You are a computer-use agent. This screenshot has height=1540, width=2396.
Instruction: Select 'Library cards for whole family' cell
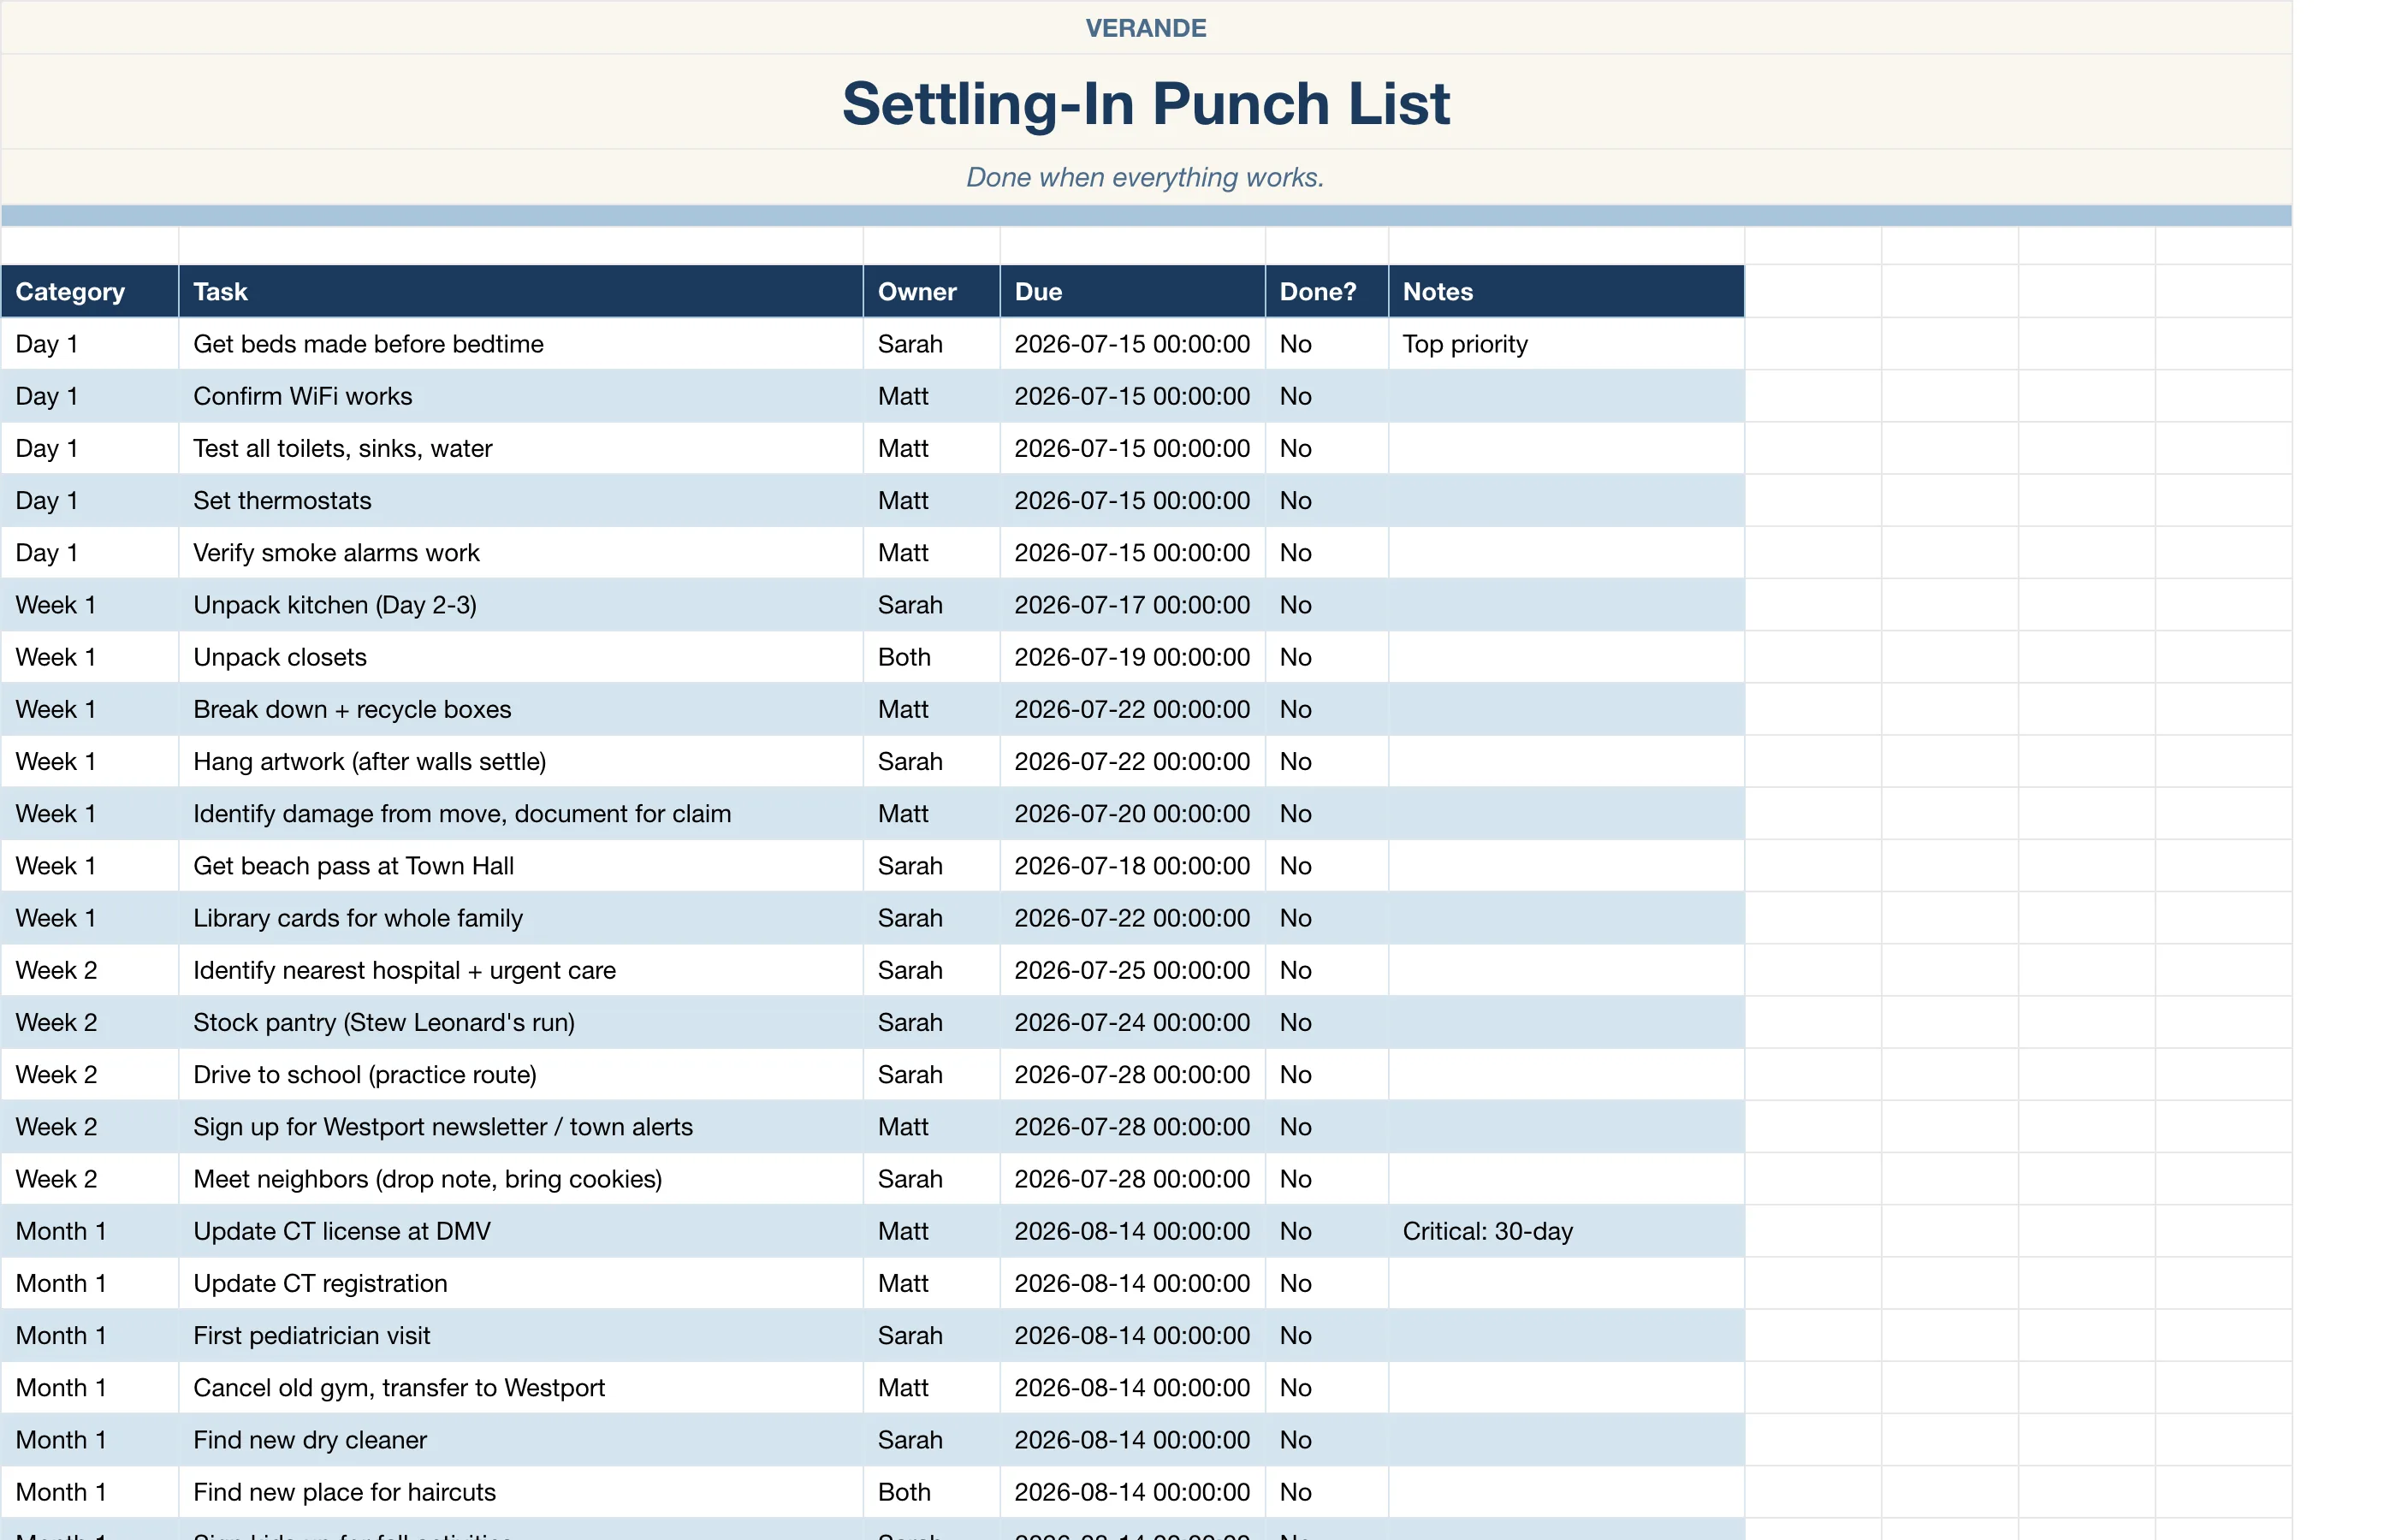(521, 918)
